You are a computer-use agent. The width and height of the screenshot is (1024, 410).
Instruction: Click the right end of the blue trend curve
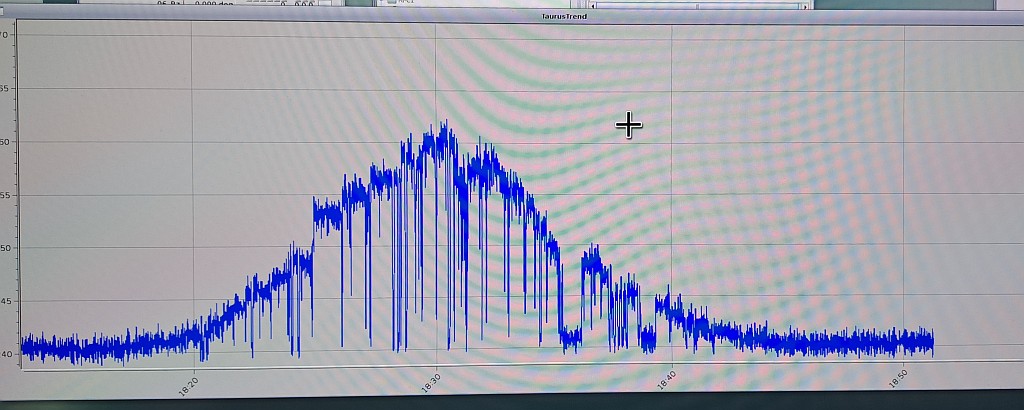point(932,343)
